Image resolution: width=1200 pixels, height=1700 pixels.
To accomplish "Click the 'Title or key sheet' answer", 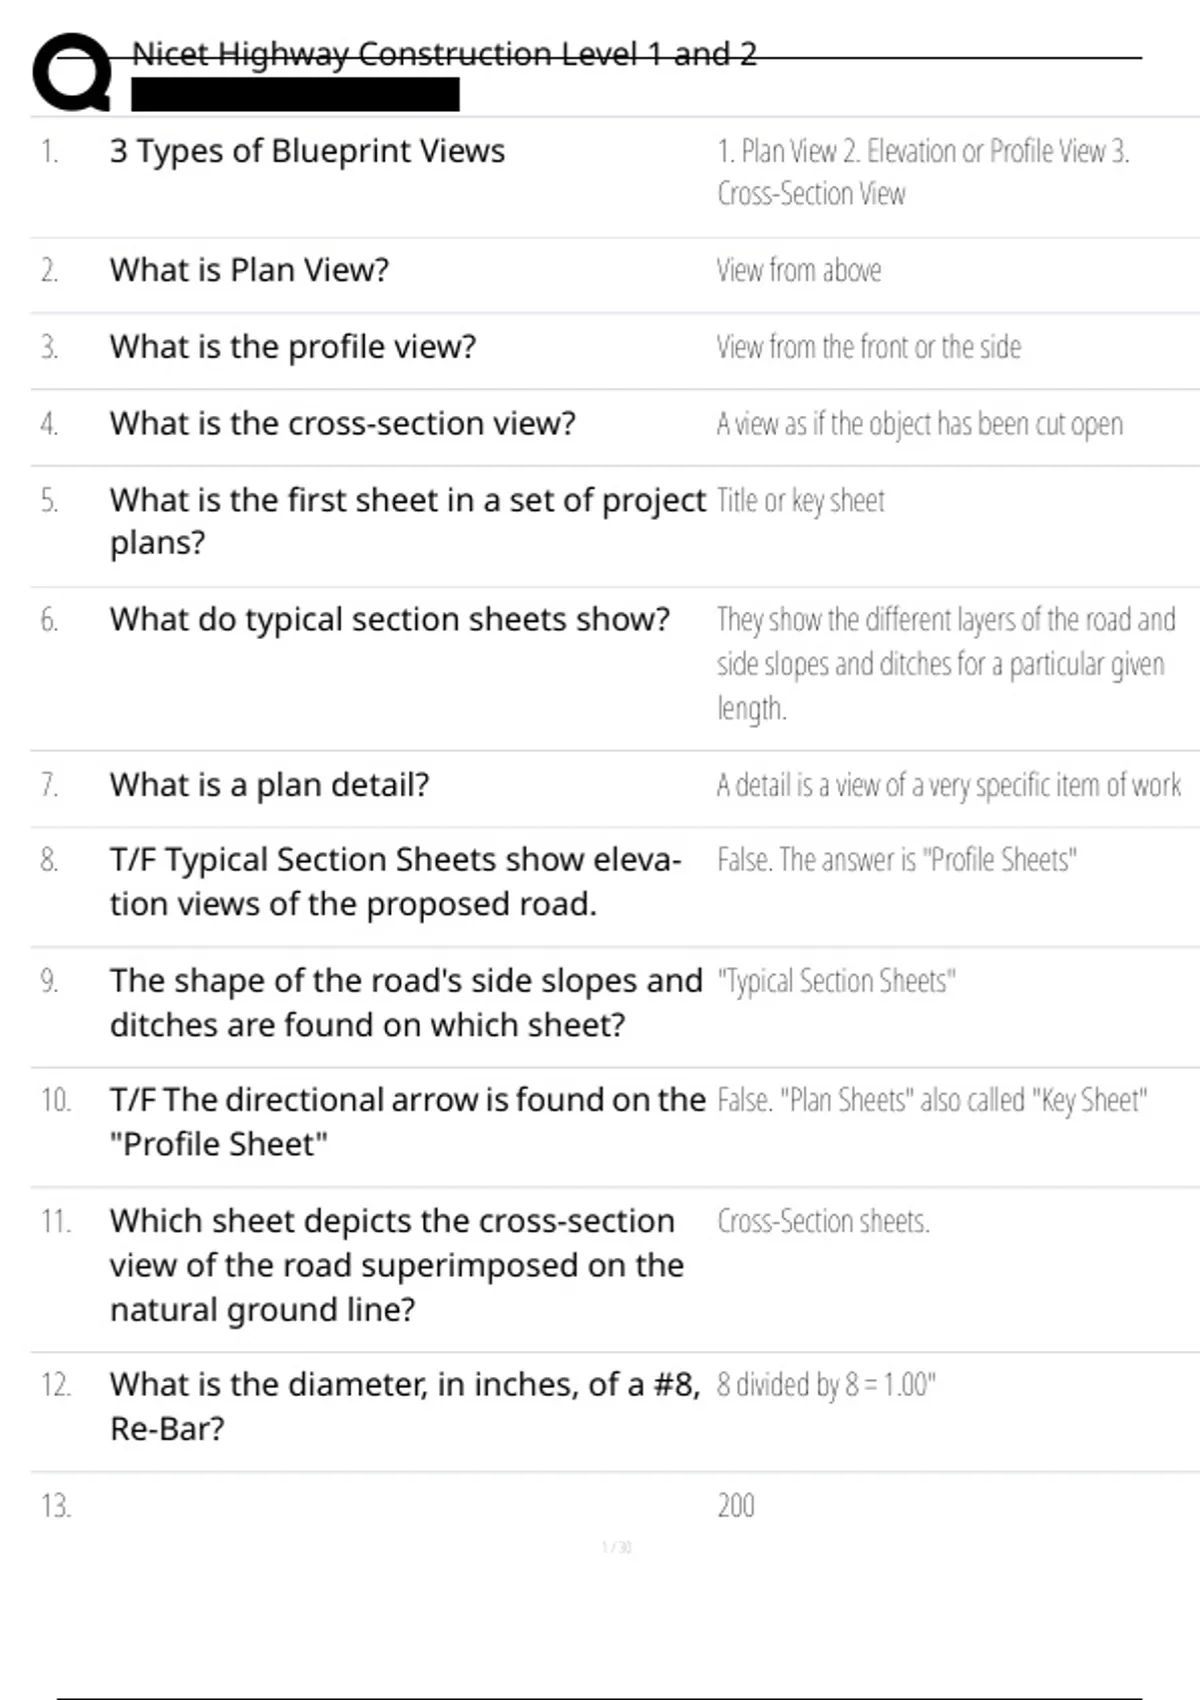I will (800, 500).
